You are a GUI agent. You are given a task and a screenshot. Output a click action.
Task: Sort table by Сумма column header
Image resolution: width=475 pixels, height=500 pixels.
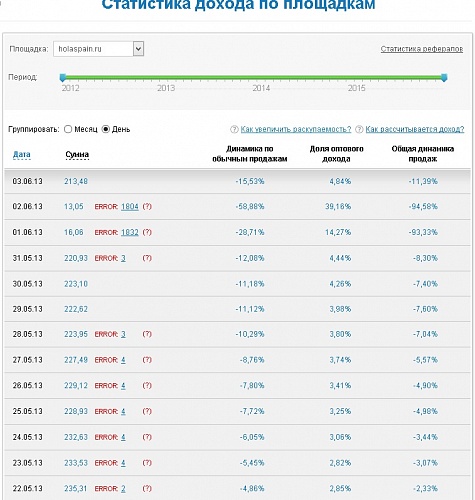[x=77, y=154]
